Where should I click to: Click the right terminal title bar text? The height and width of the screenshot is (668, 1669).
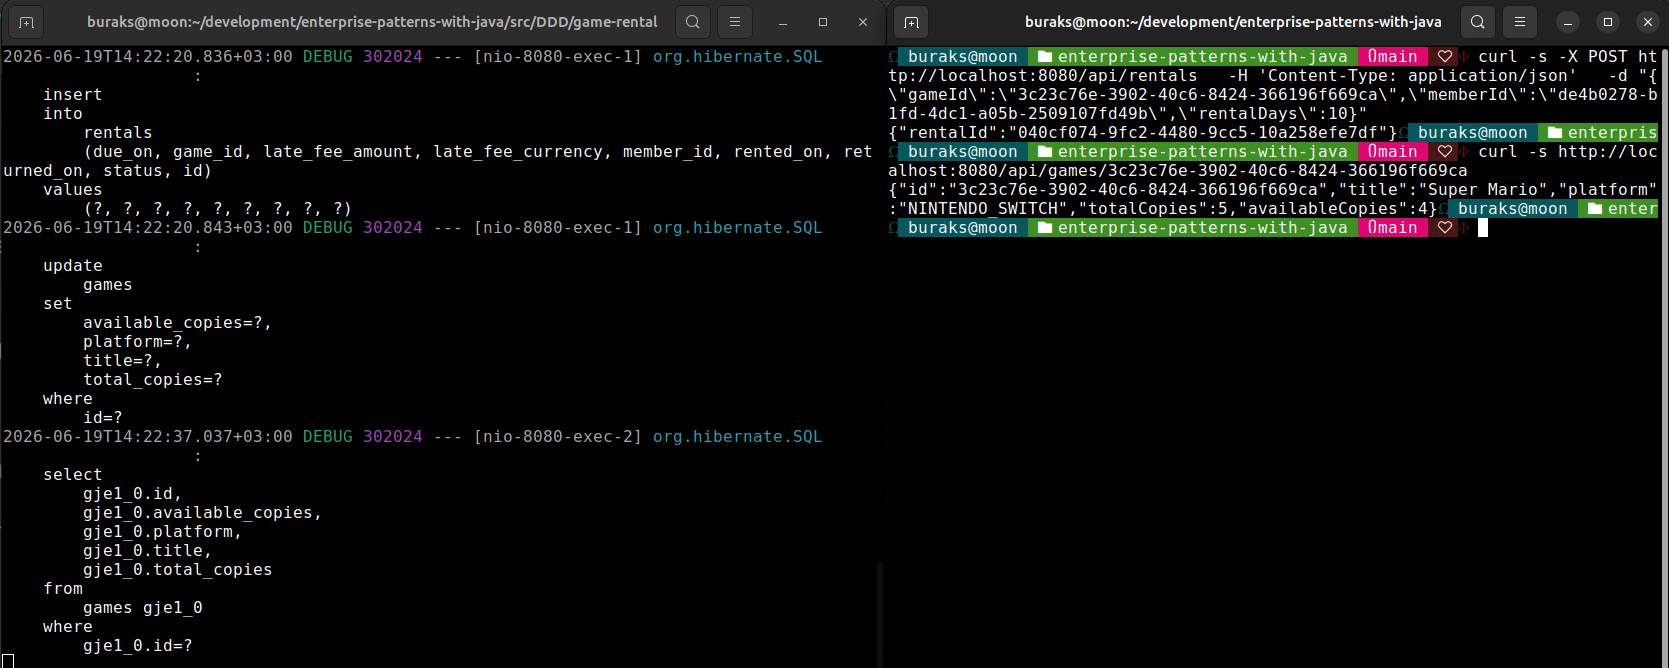coord(1233,22)
